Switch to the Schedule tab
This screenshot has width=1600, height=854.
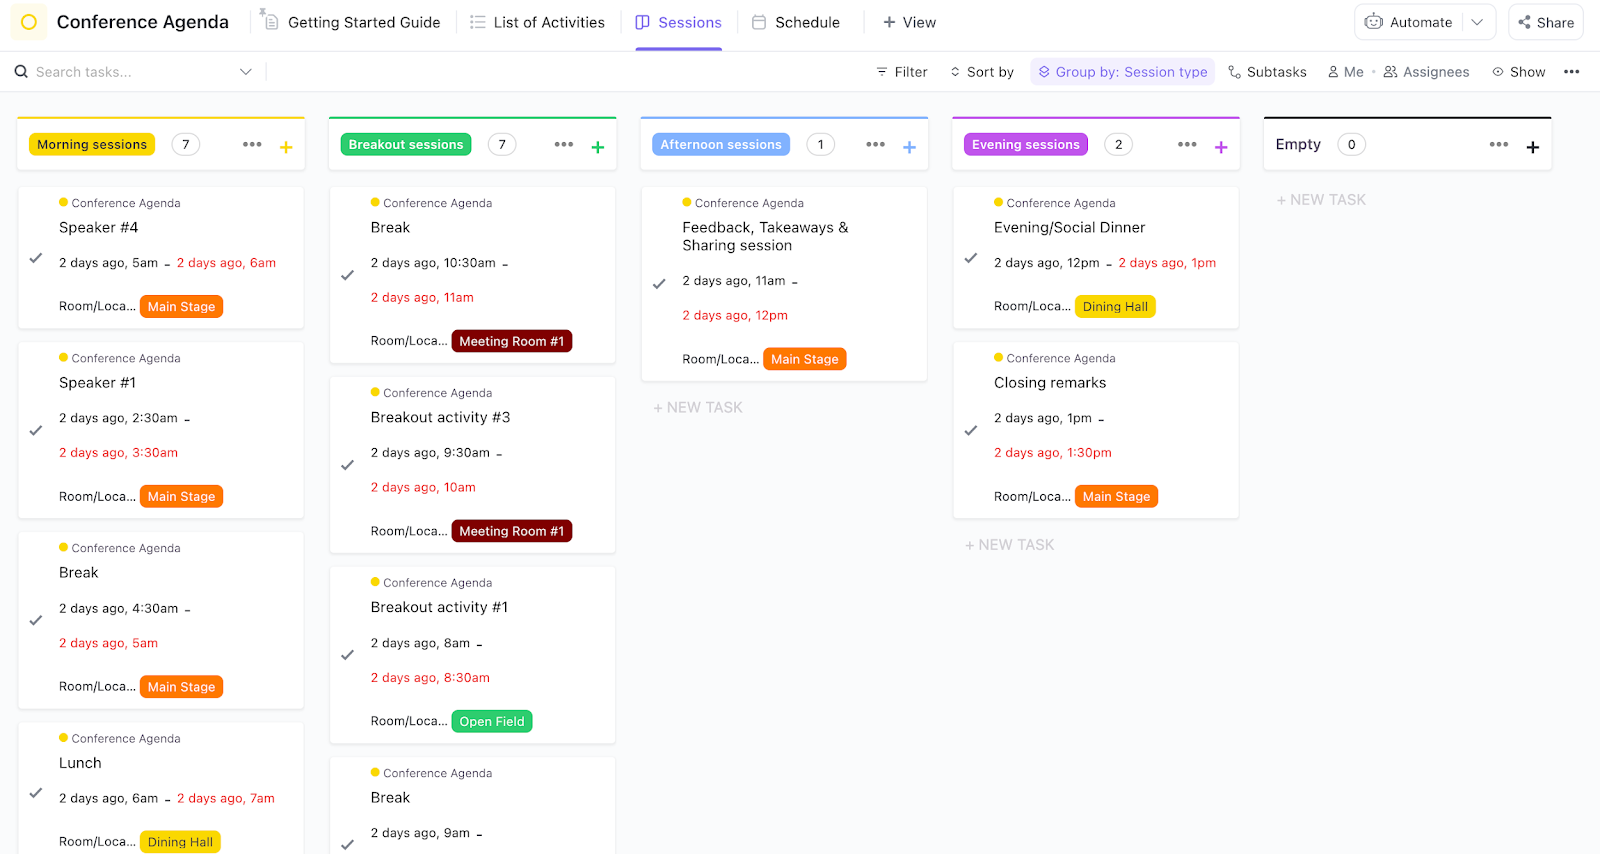point(796,22)
